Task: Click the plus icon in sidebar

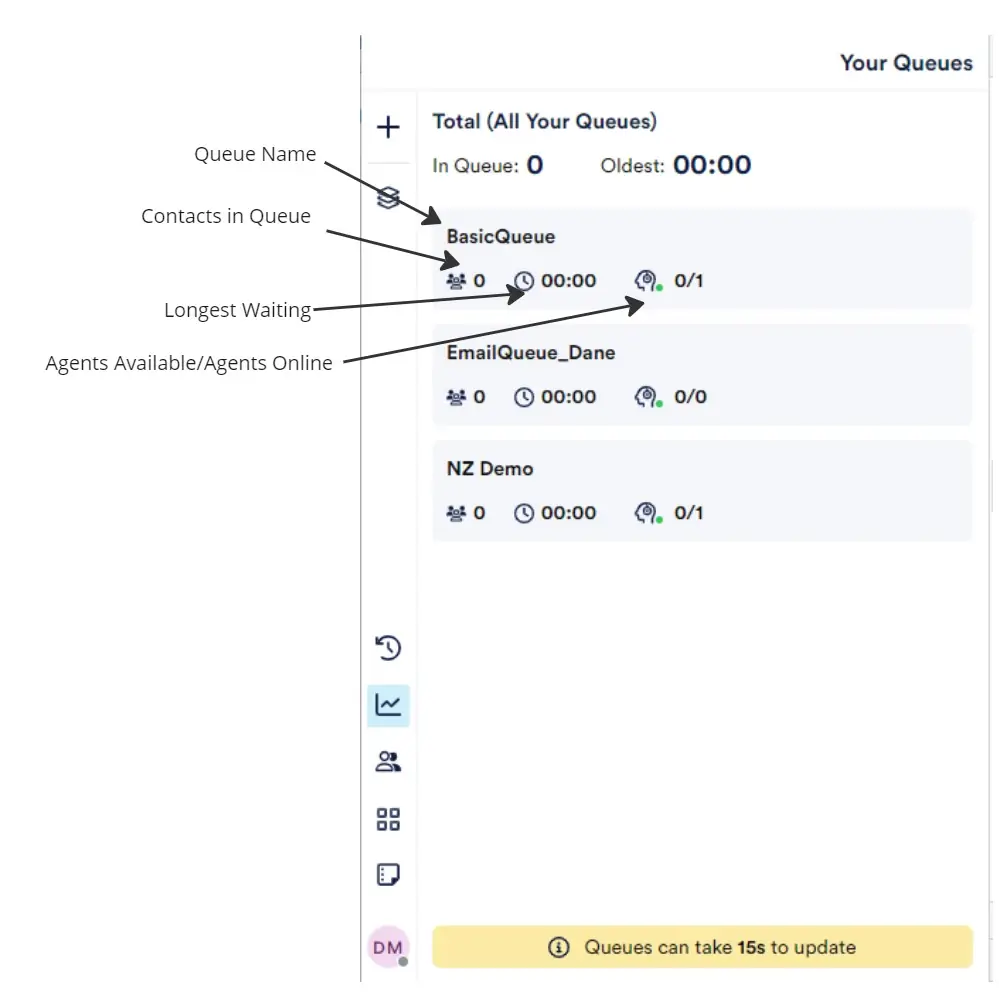Action: (388, 127)
